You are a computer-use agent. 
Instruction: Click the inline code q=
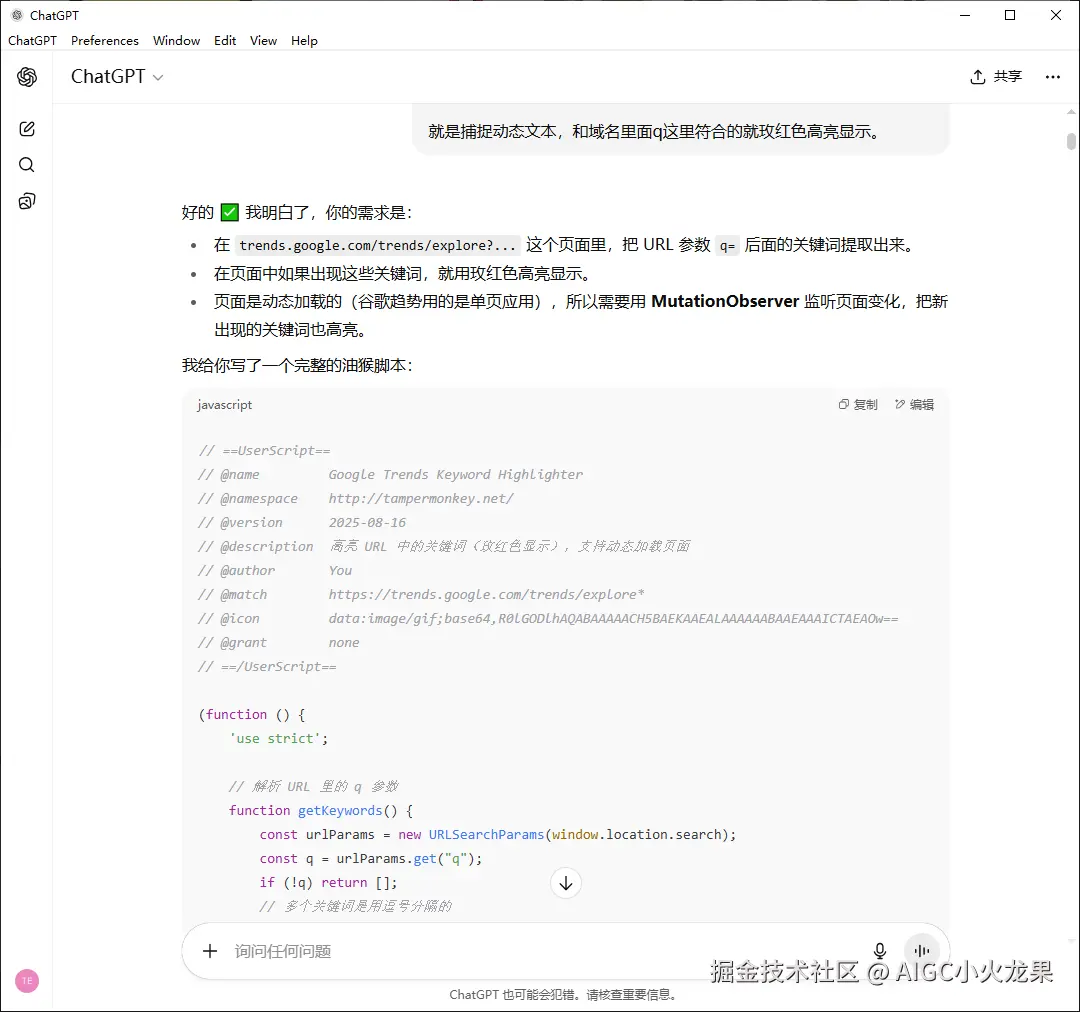tap(727, 245)
